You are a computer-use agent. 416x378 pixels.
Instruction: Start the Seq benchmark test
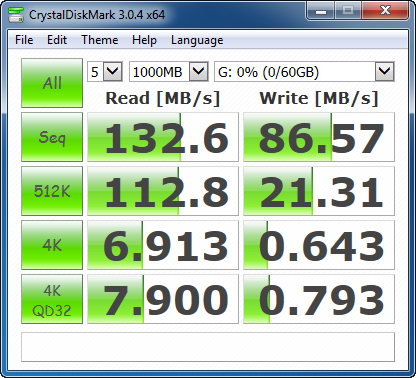[52, 137]
